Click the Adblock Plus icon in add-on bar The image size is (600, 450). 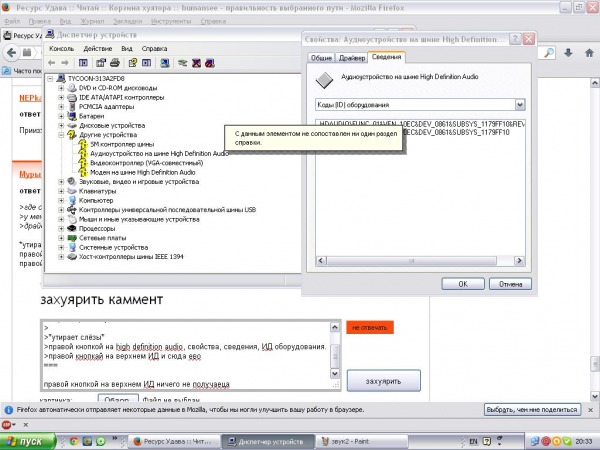point(6,425)
